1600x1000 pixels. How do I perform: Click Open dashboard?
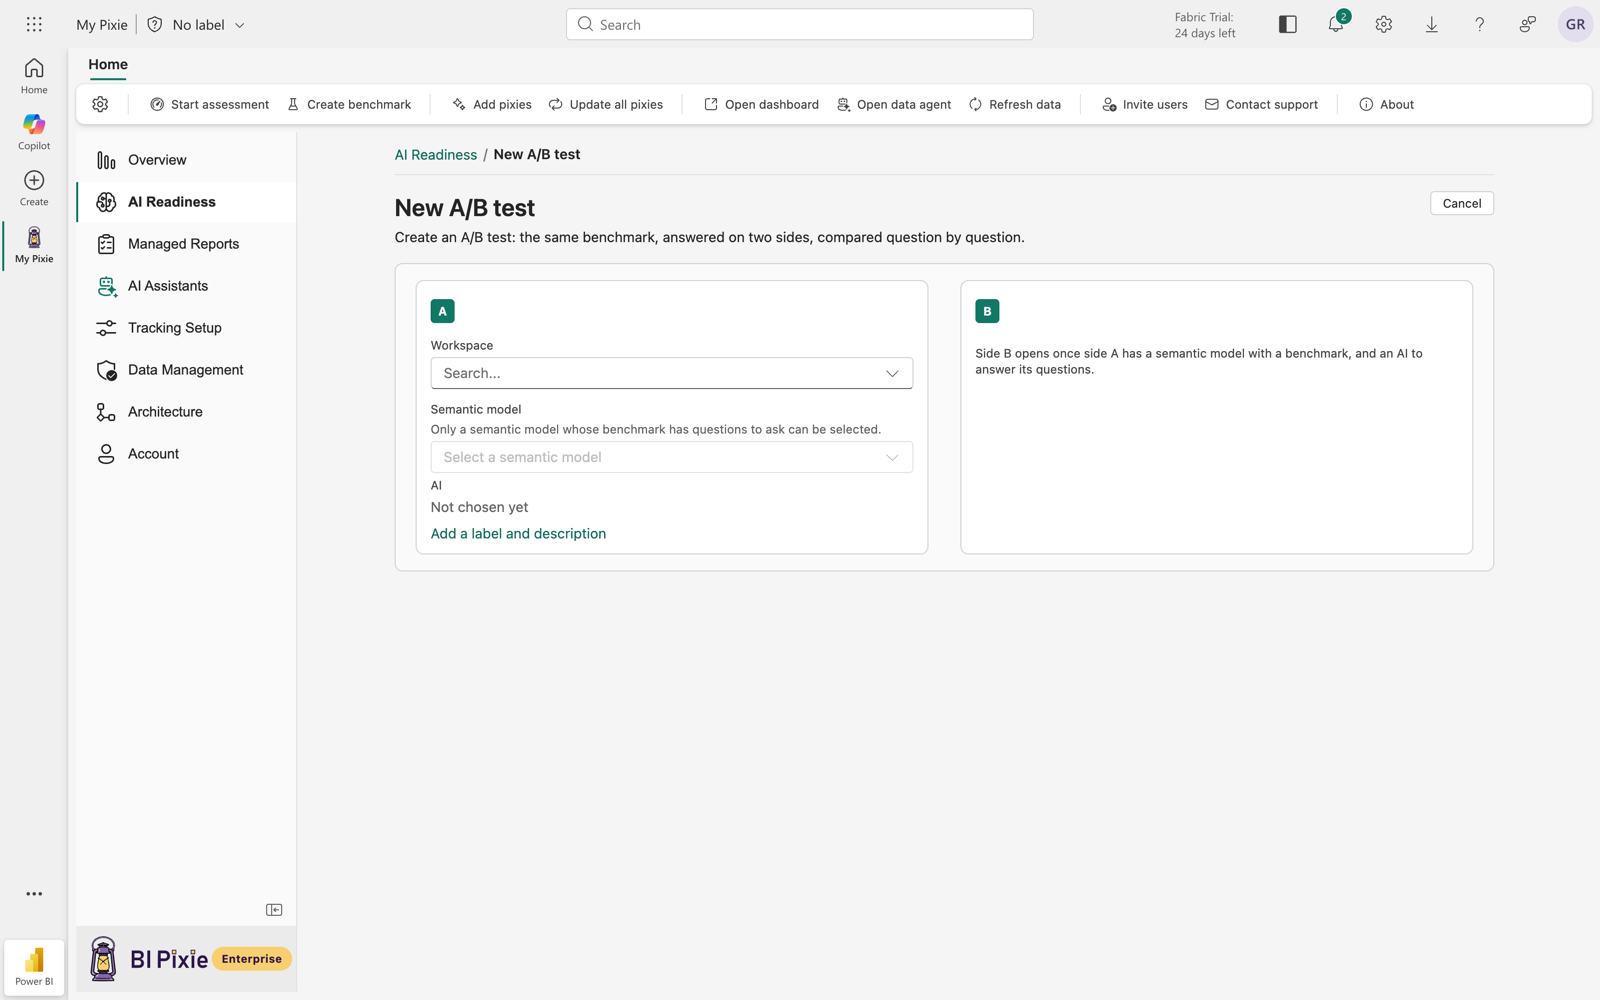pos(761,104)
